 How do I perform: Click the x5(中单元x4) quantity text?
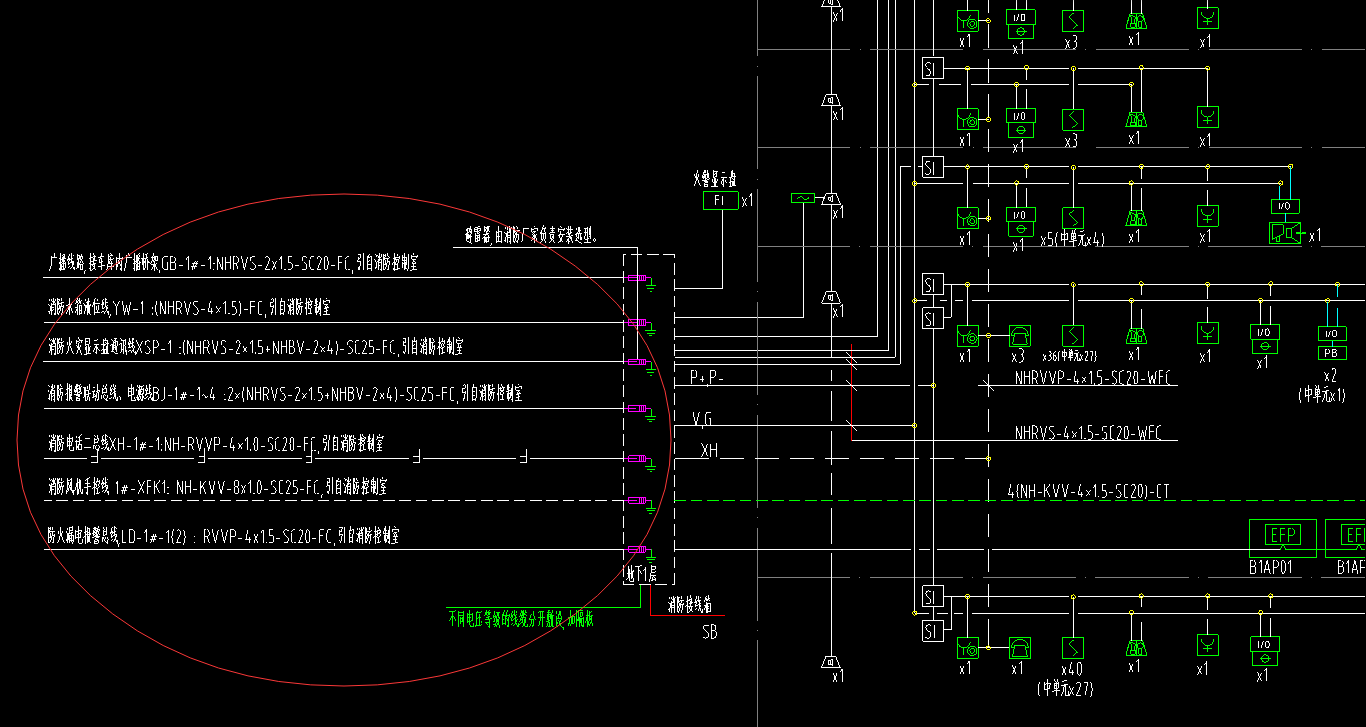[x=1072, y=240]
